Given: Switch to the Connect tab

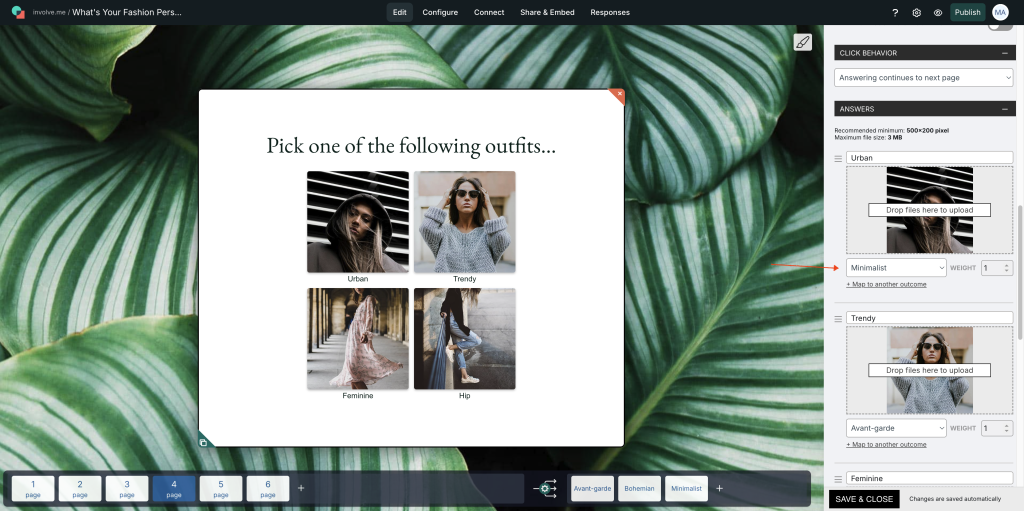Looking at the screenshot, I should (x=489, y=12).
